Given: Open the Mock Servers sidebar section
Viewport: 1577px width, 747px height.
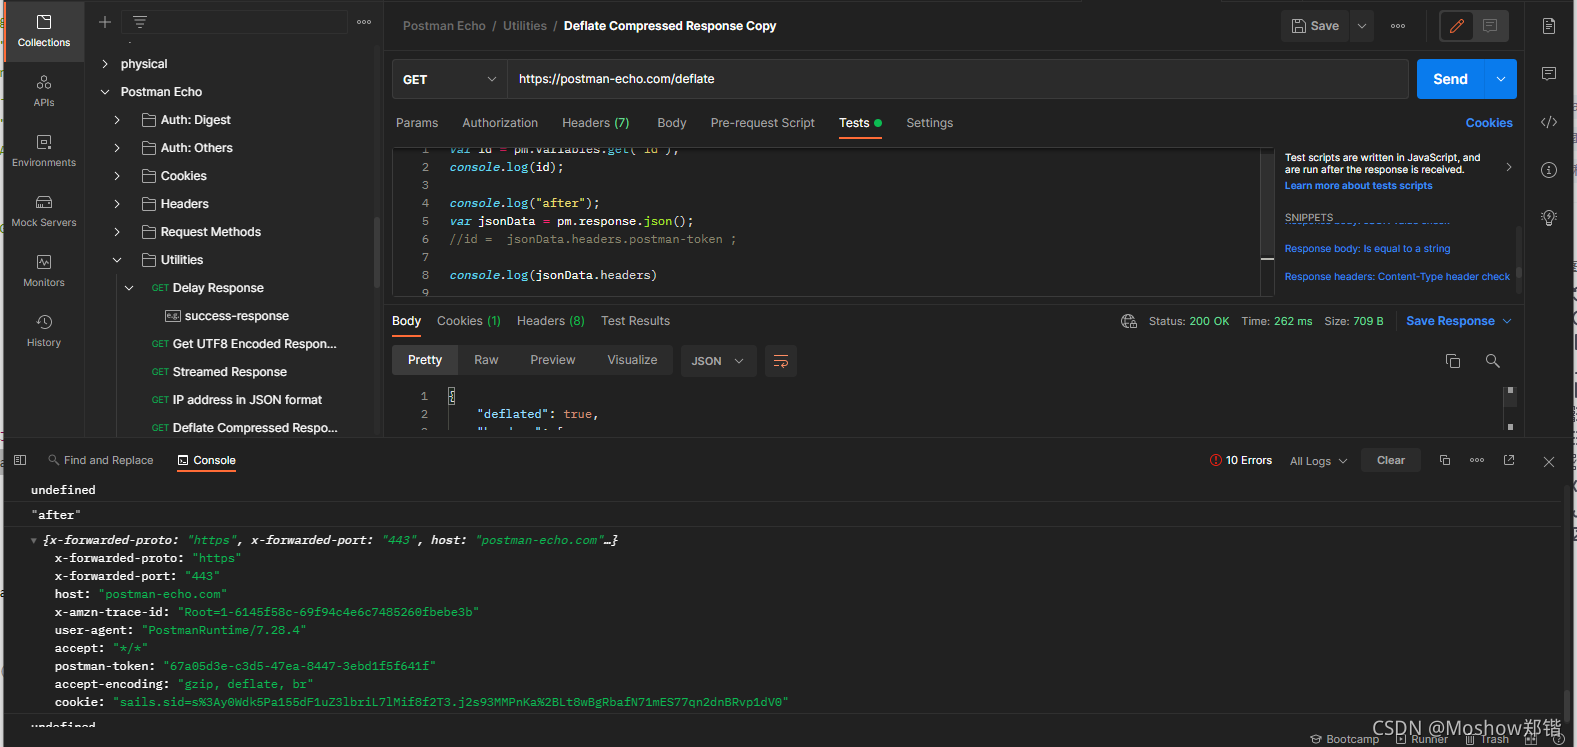Looking at the screenshot, I should click(x=44, y=211).
